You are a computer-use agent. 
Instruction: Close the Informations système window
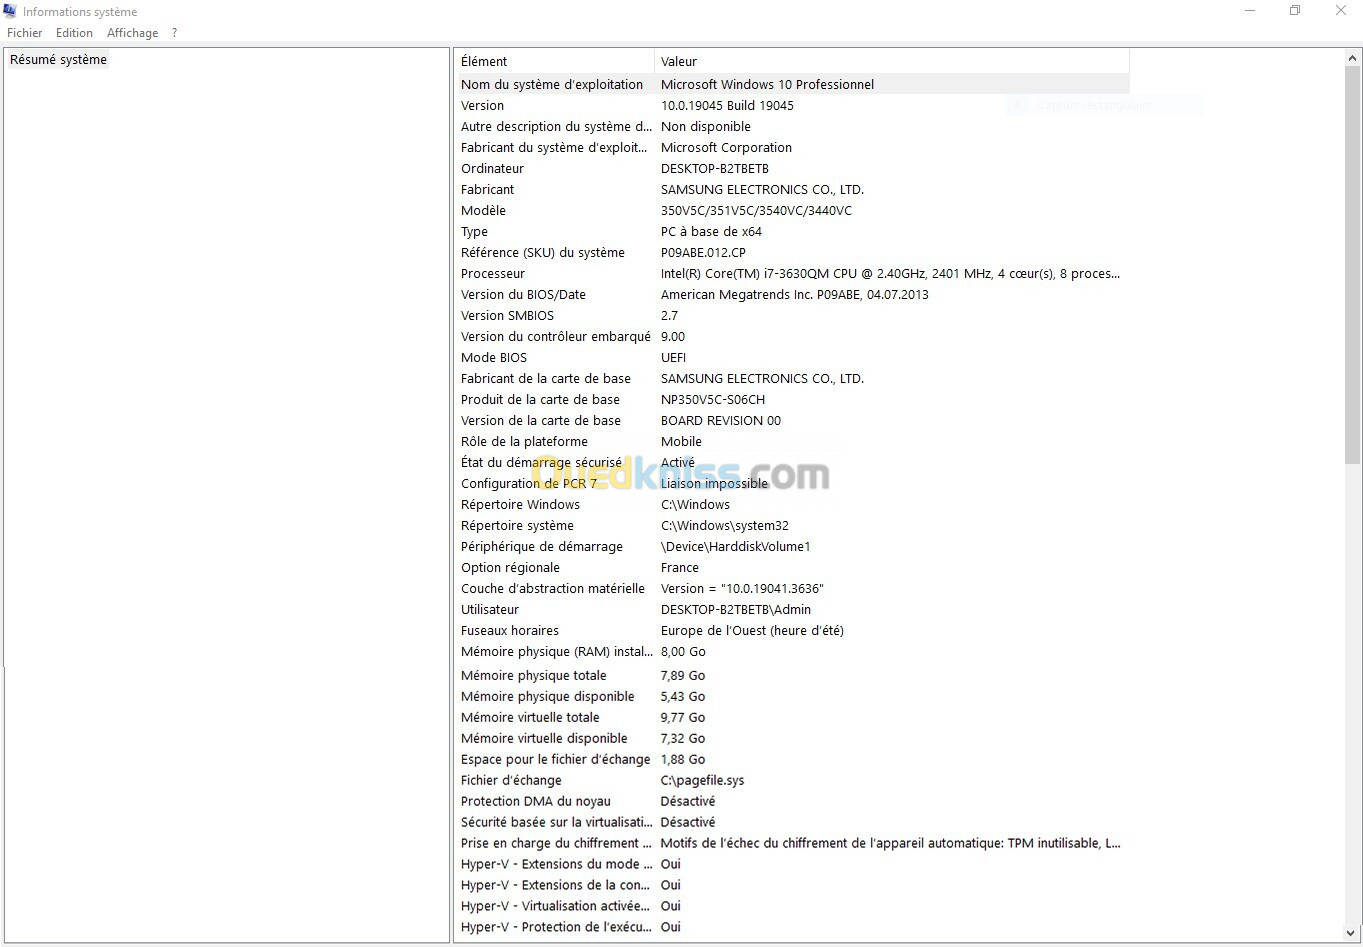[x=1341, y=11]
